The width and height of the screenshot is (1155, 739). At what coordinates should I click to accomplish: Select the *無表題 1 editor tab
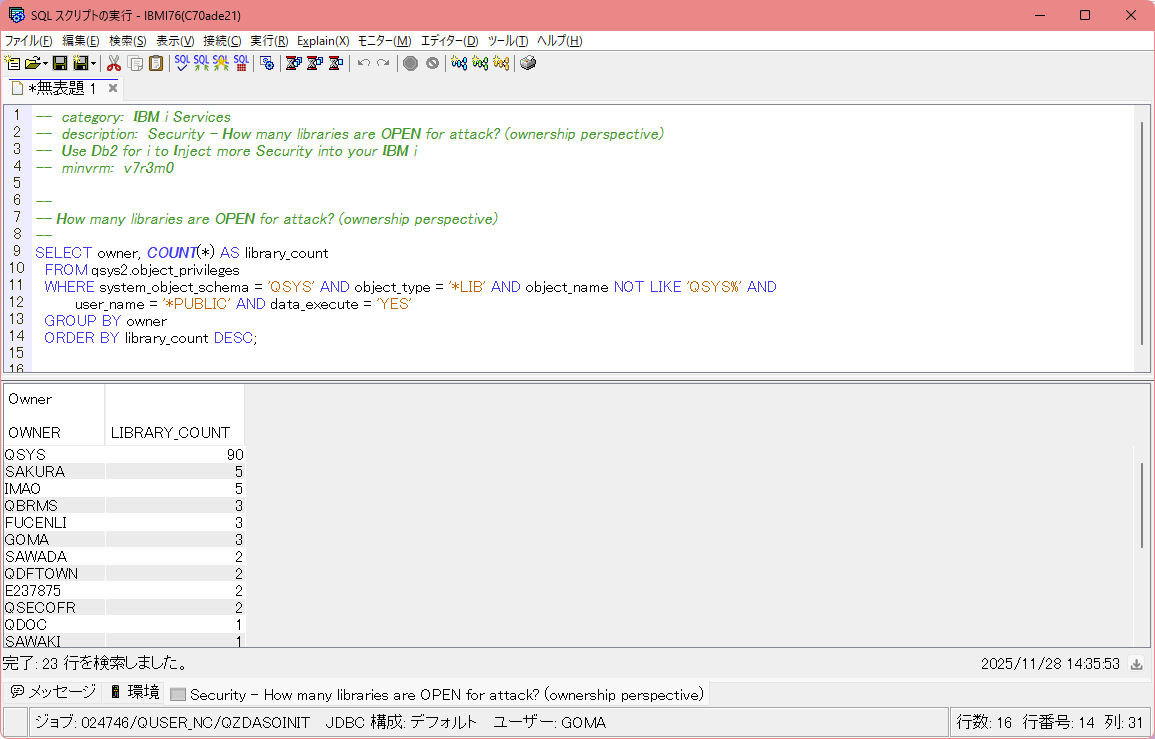[62, 88]
